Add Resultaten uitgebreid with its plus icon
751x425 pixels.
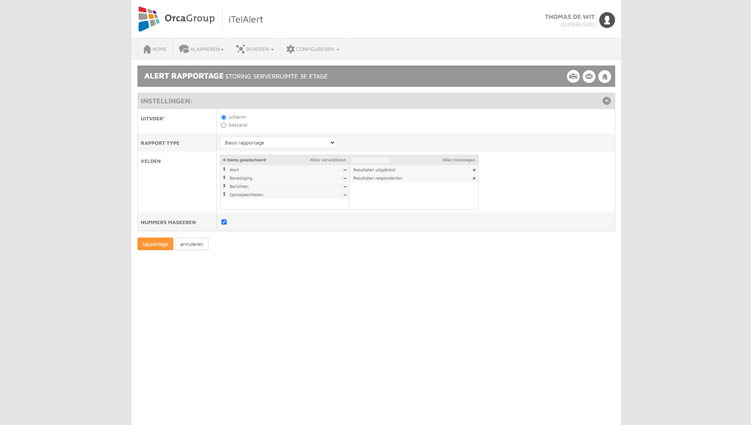click(474, 170)
